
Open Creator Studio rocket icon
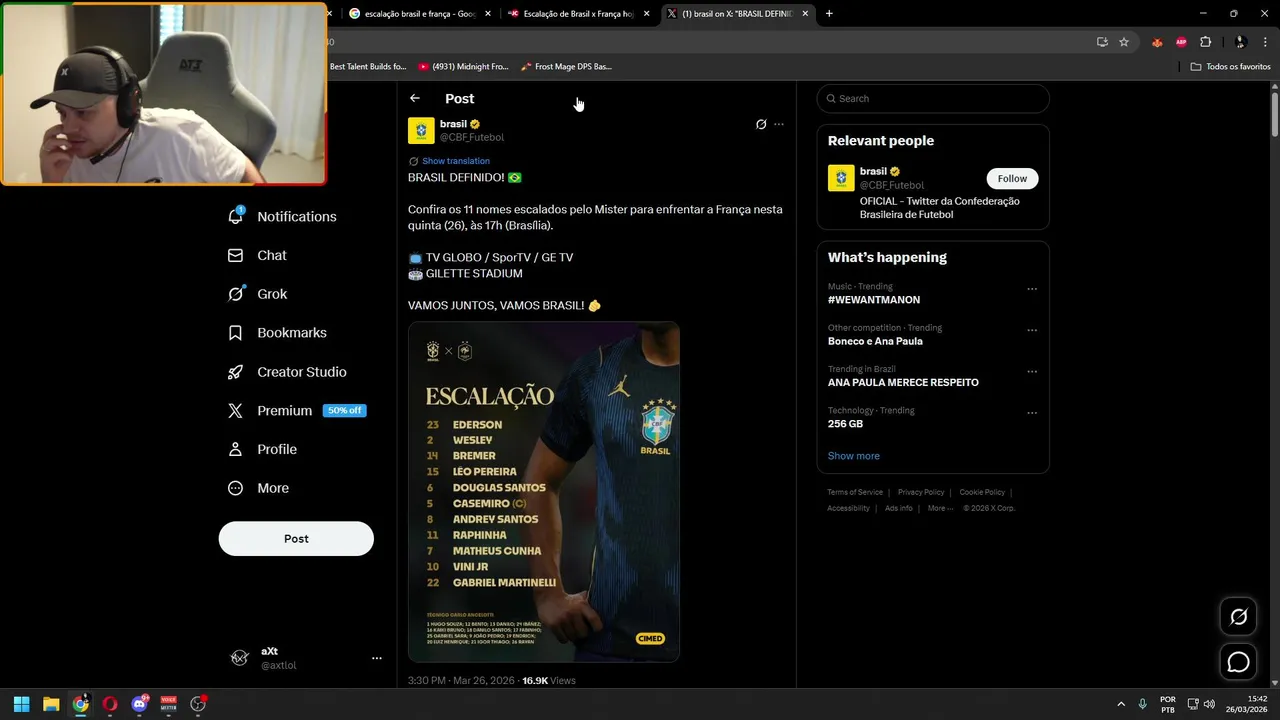(x=236, y=372)
